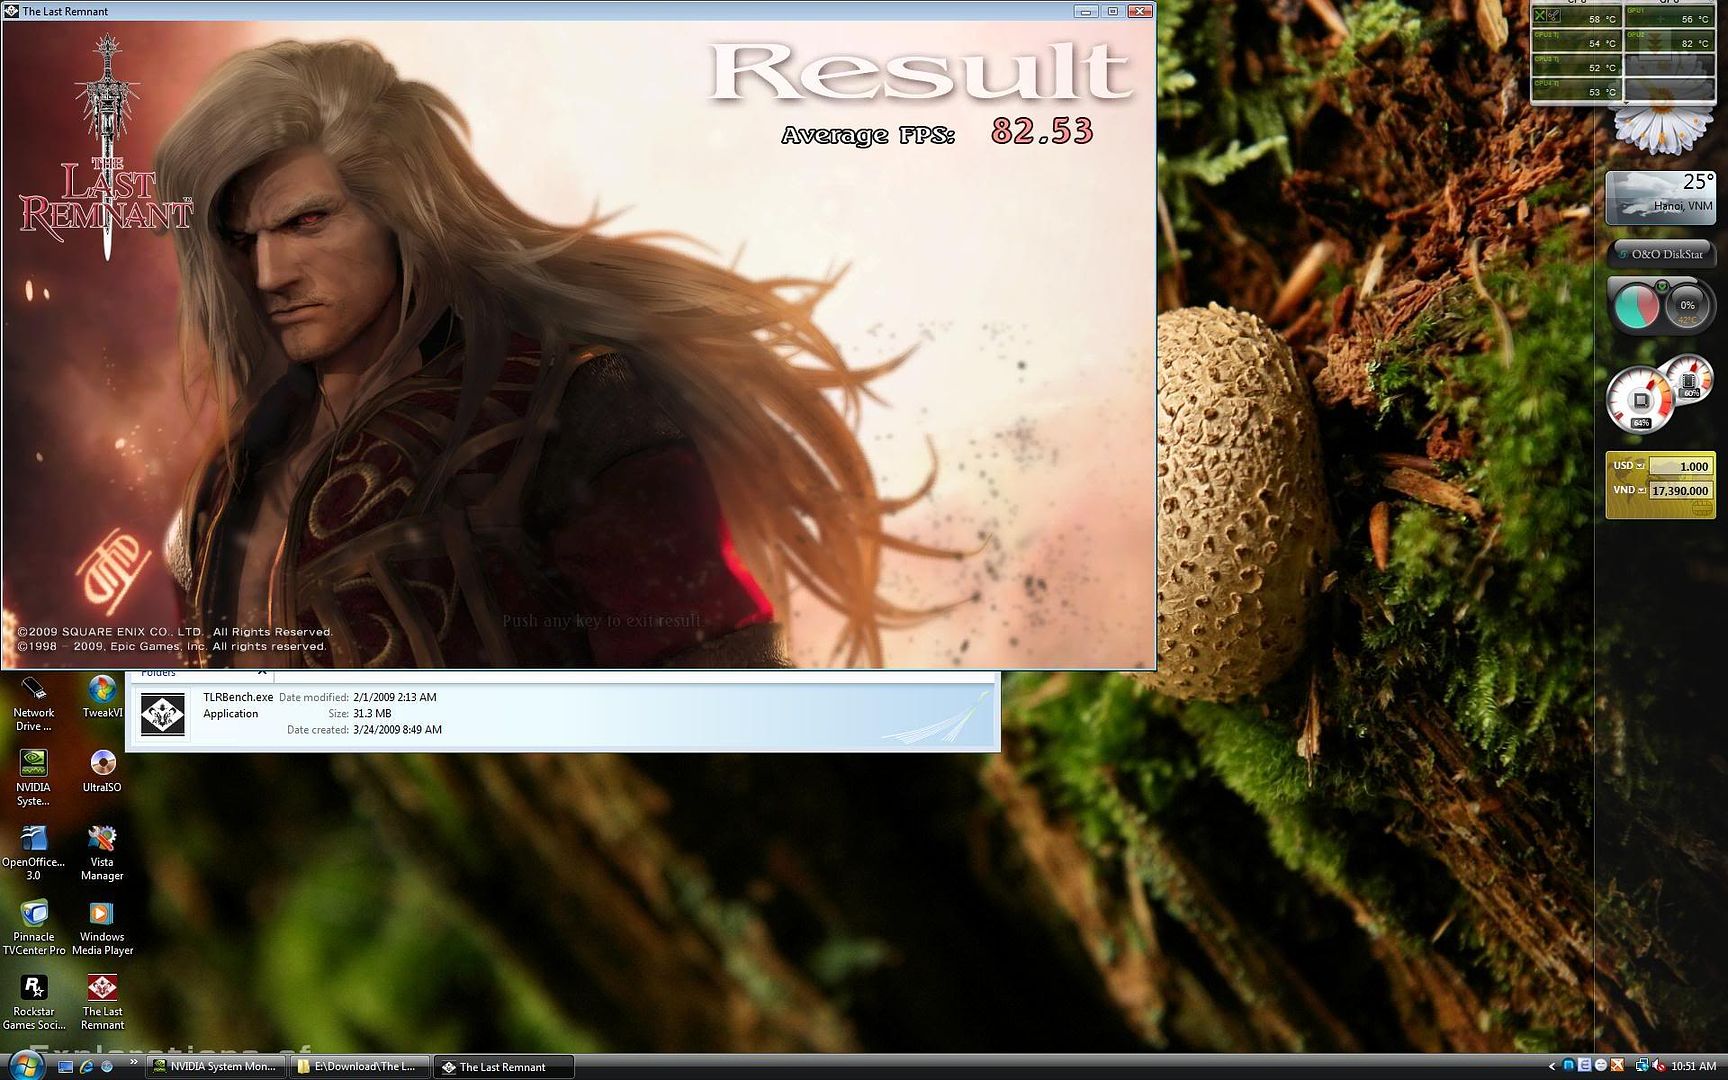1728x1080 pixels.
Task: Click the green X icon in temperature gadget
Action: pos(1541,15)
